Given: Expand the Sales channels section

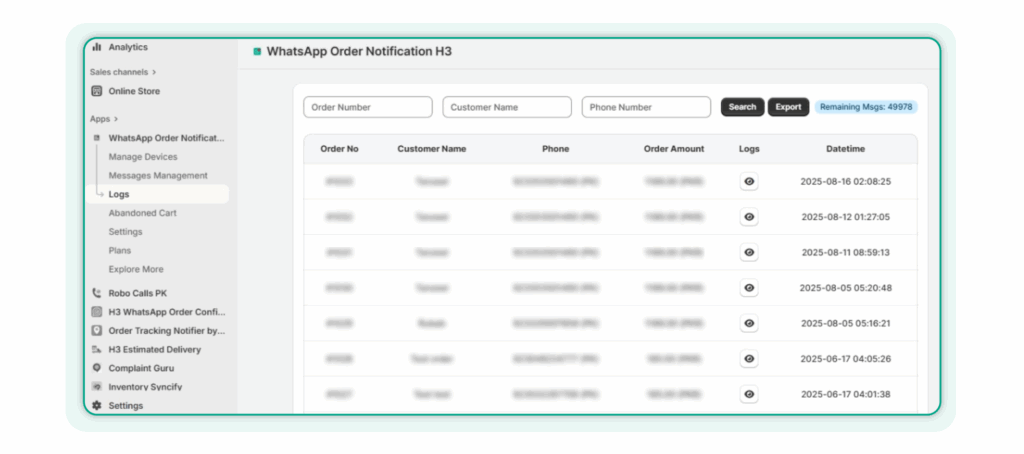Looking at the screenshot, I should [x=154, y=72].
